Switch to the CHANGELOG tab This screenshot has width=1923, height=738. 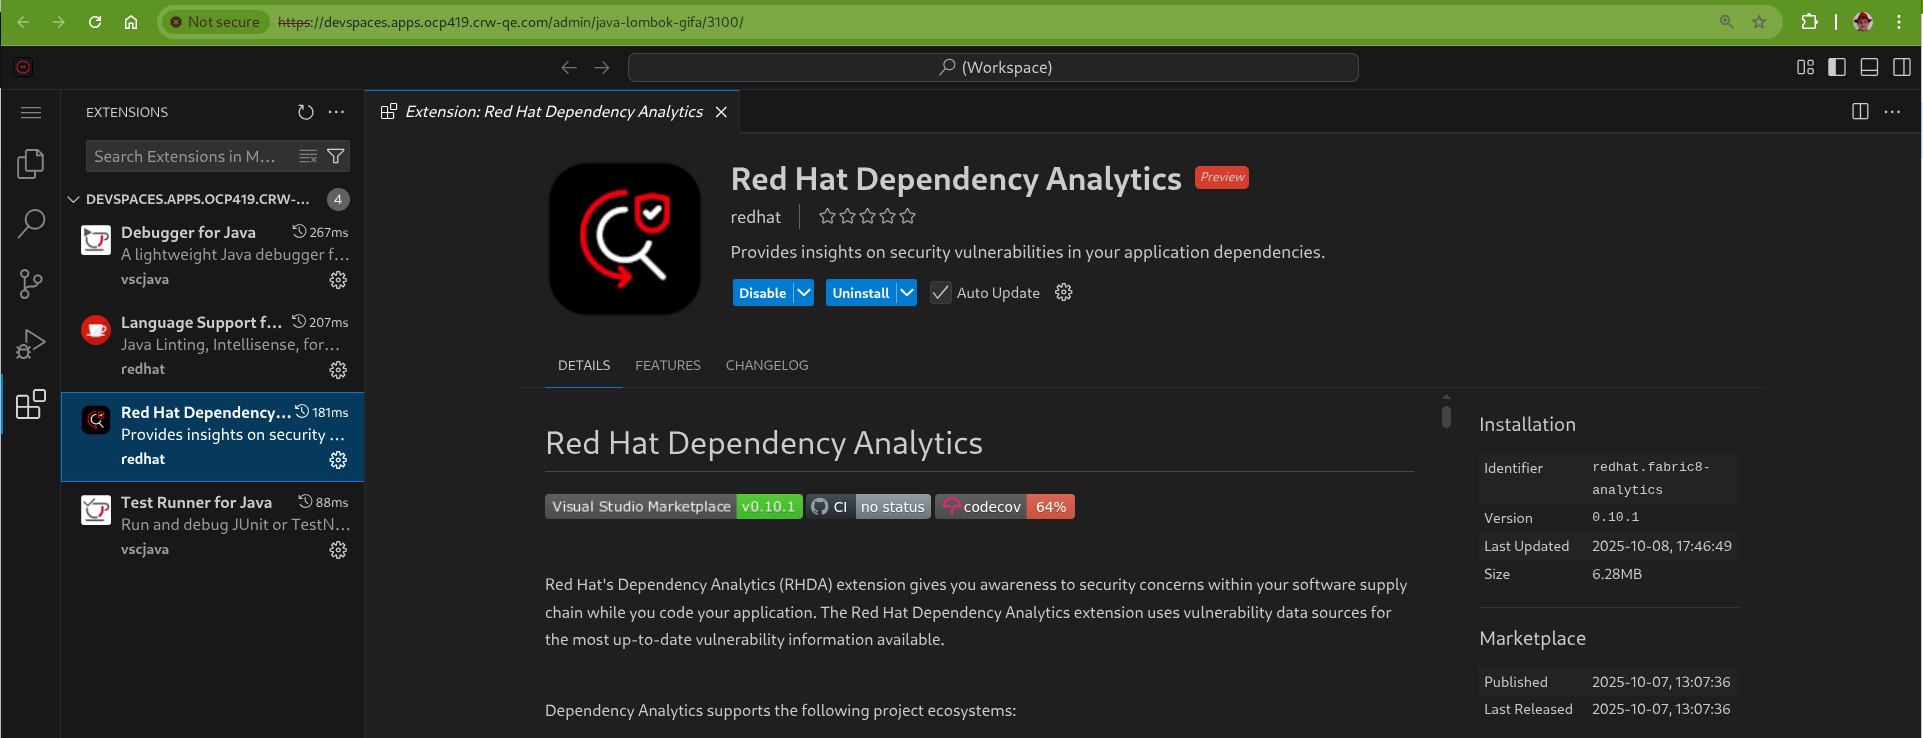[x=767, y=365]
